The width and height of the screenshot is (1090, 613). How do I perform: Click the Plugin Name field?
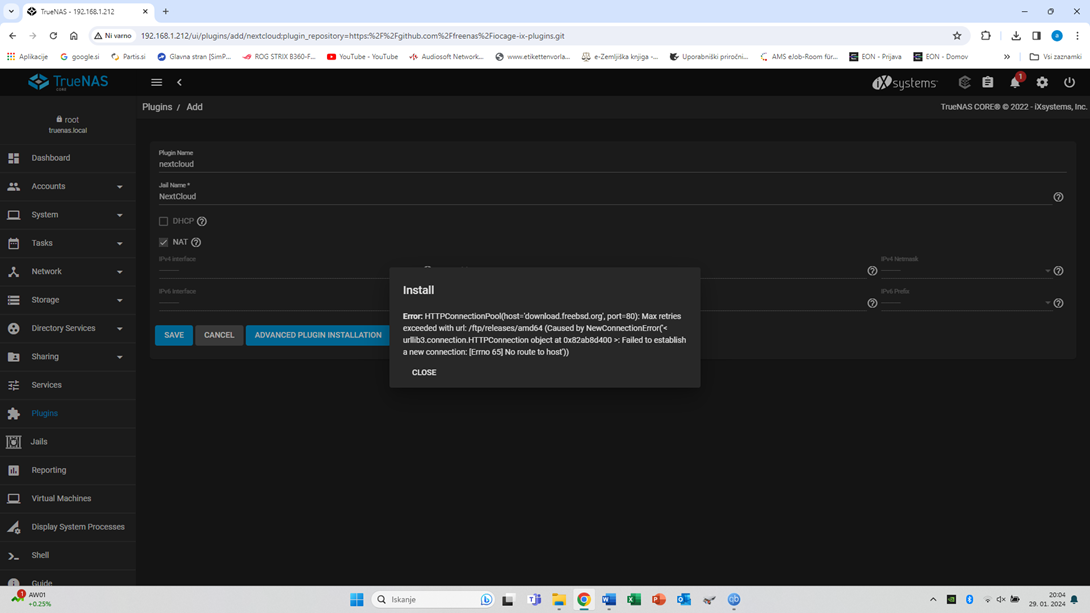click(612, 164)
